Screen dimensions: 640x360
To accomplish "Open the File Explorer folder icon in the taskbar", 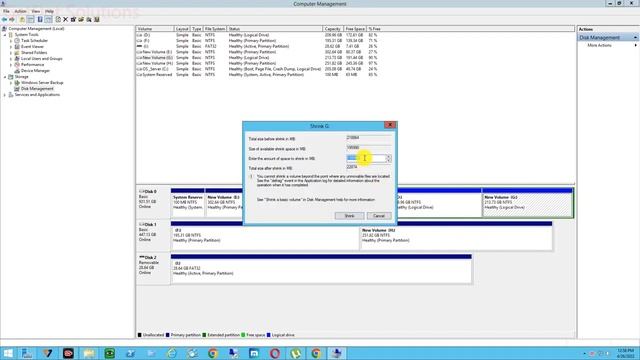I will (89, 353).
